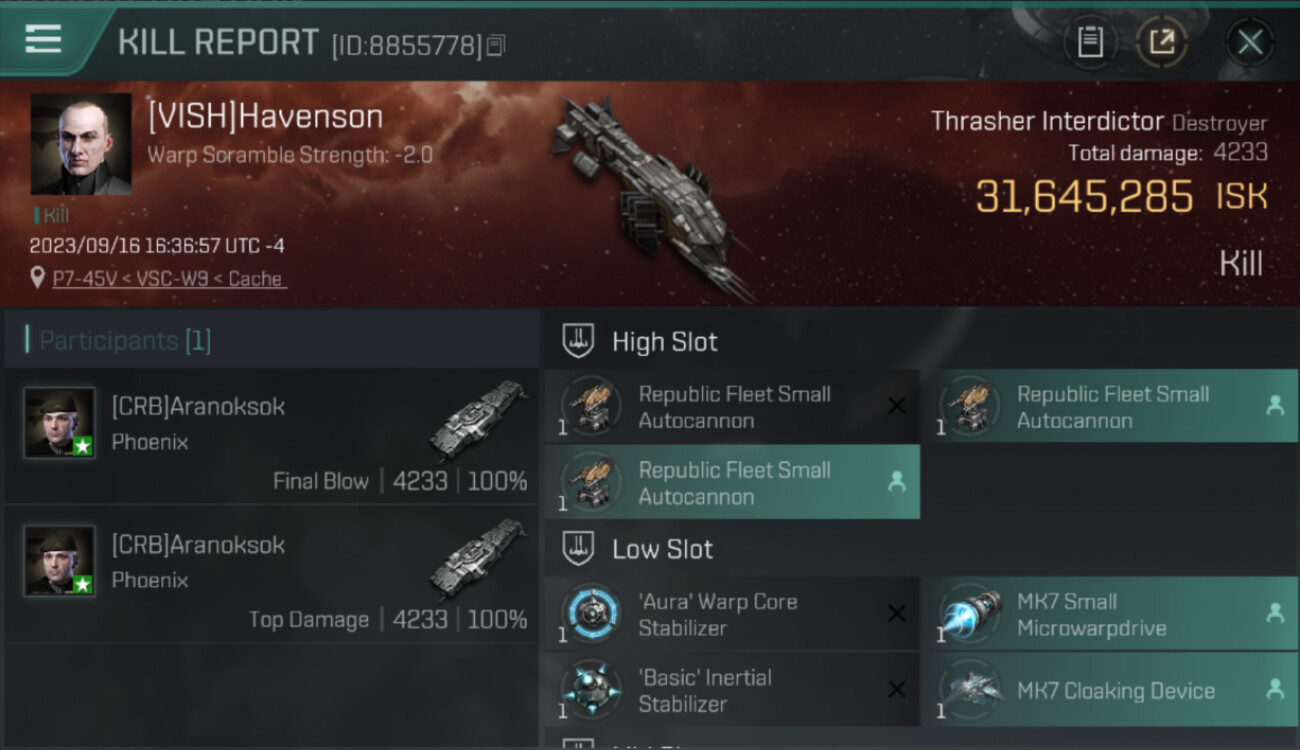This screenshot has width=1300, height=750.
Task: Select the 'Basic' Inertial Stabilizer module
Action: click(x=732, y=690)
